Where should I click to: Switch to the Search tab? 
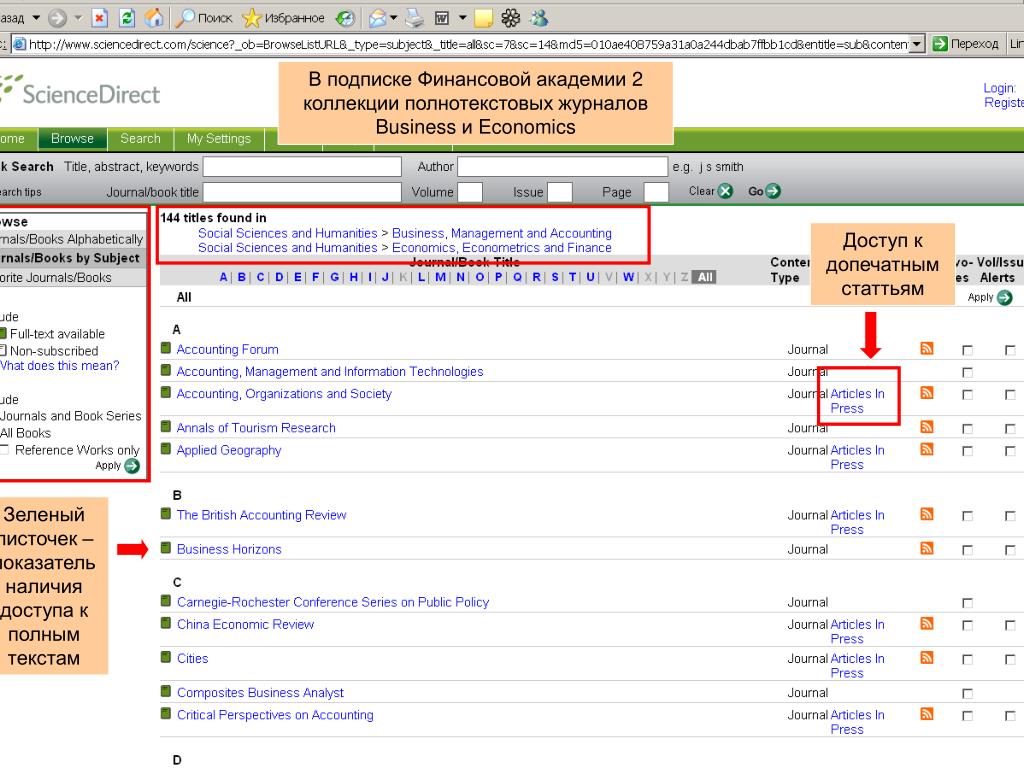140,138
